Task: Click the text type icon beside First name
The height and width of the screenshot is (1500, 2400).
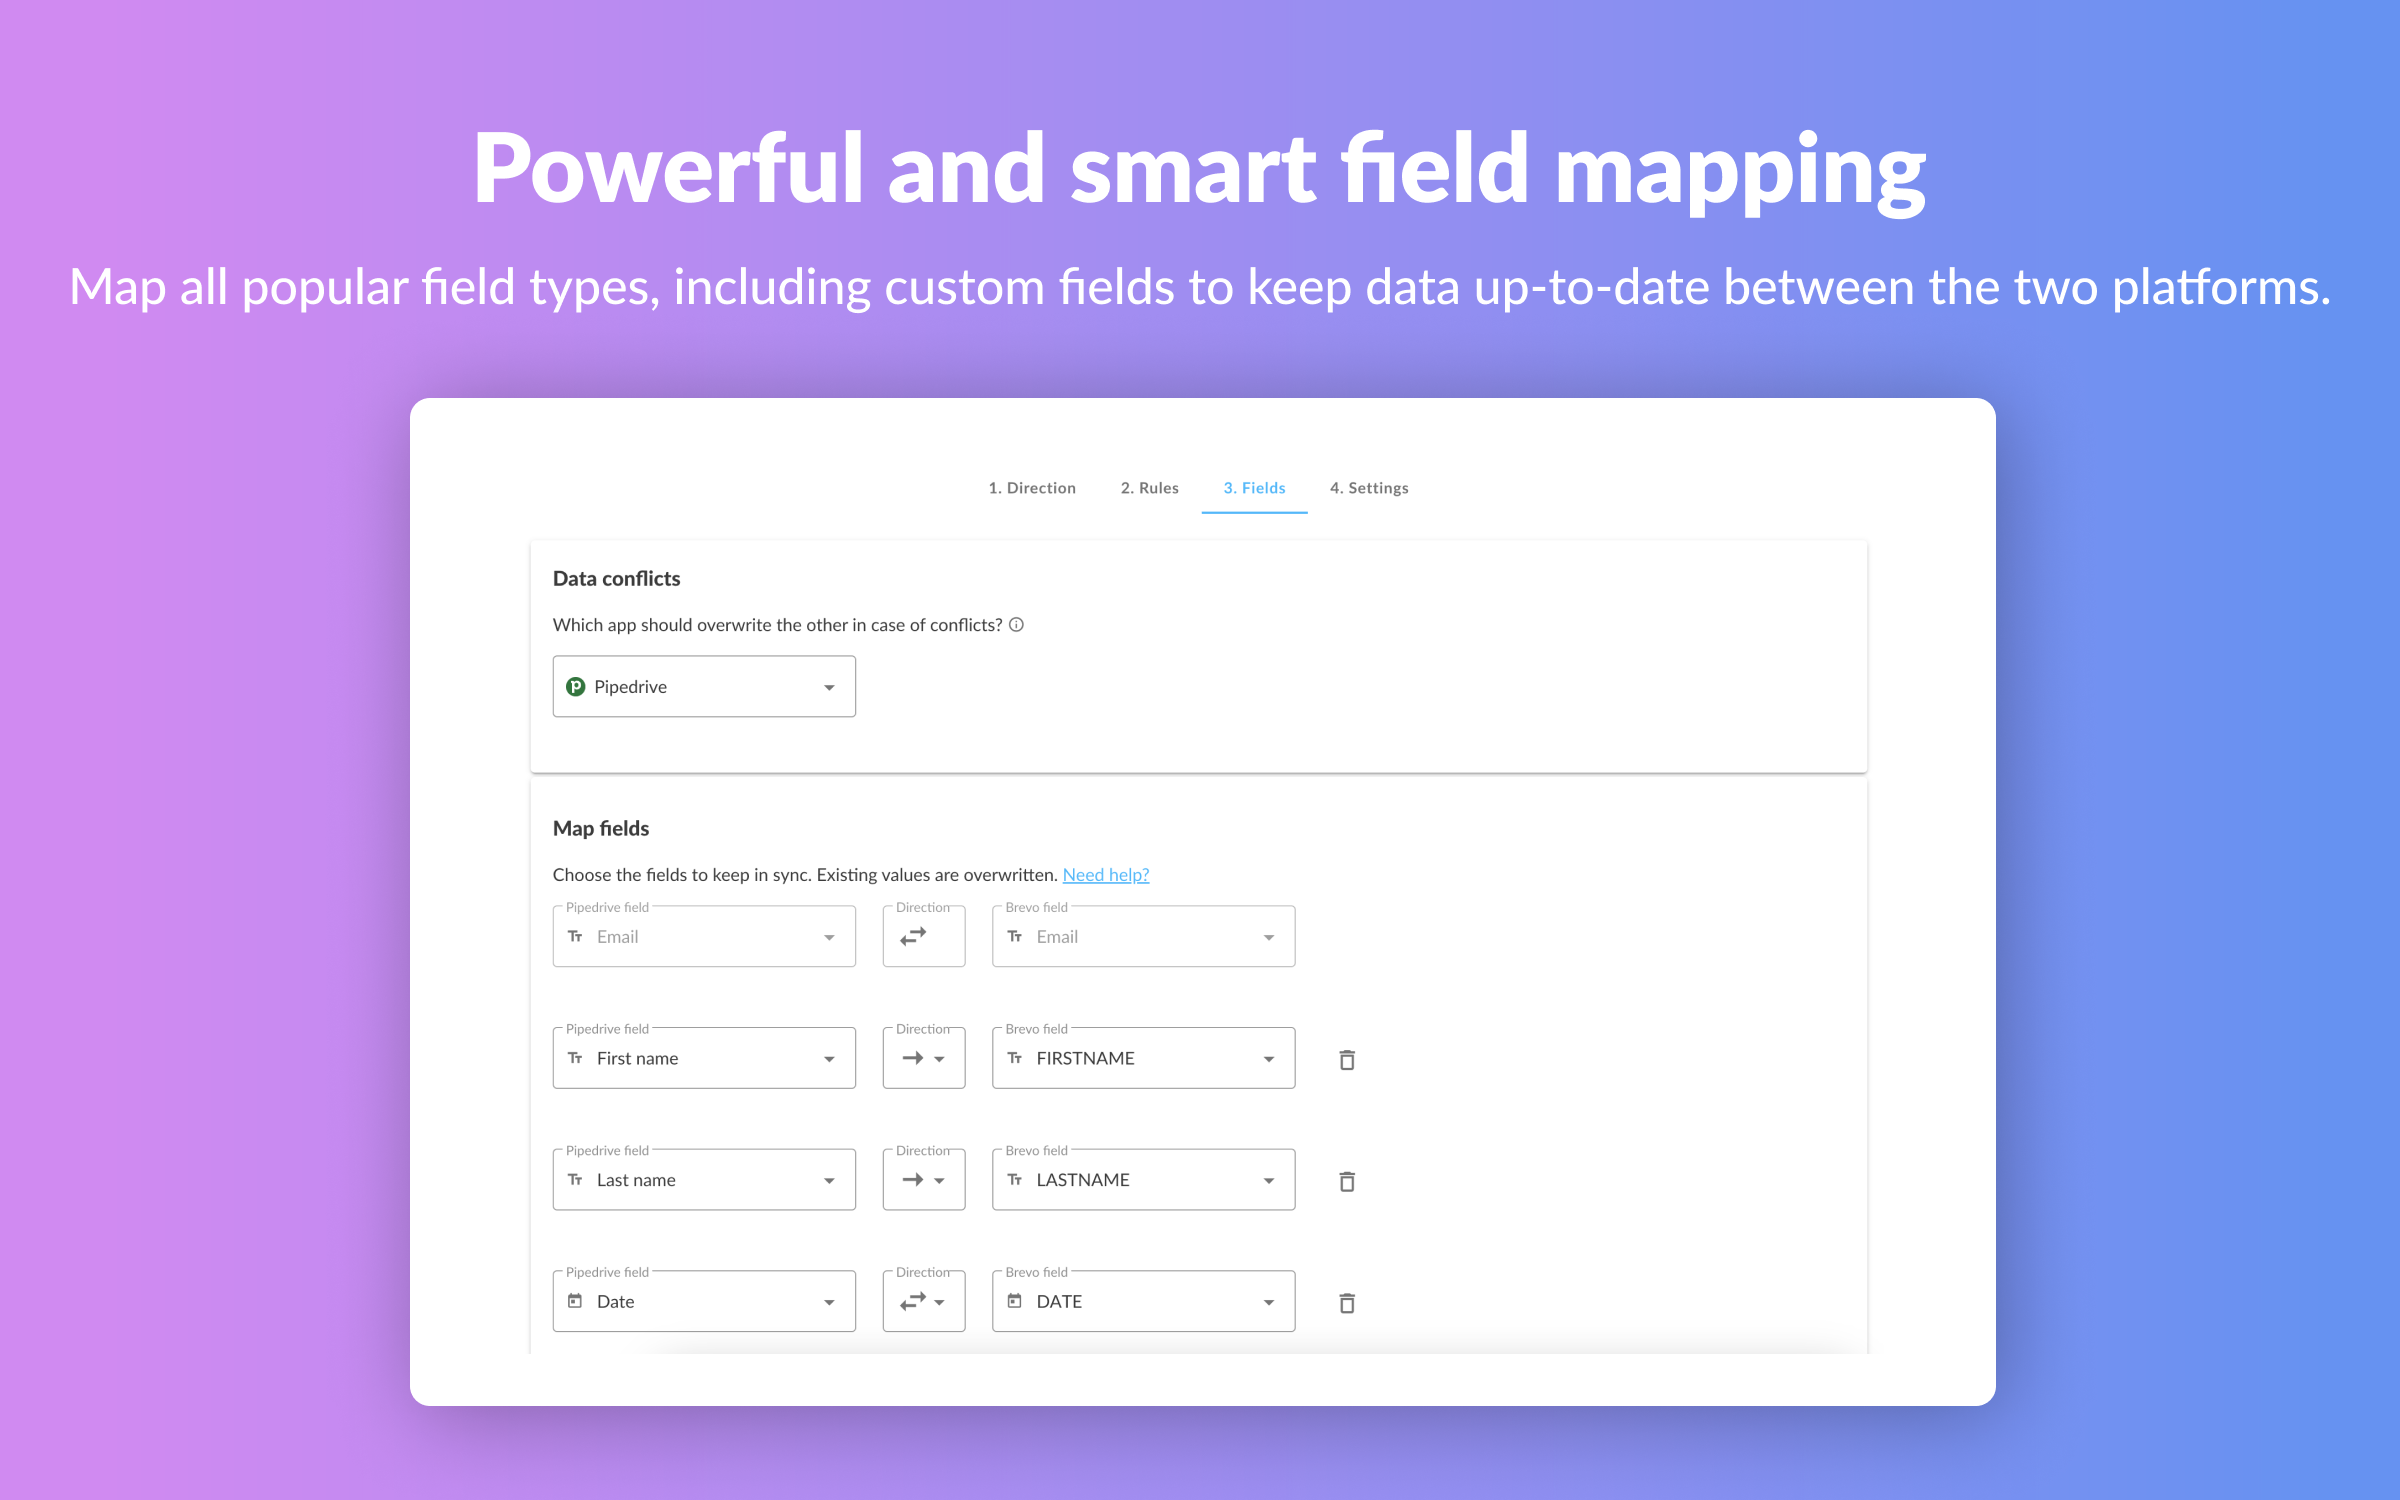Action: coord(575,1058)
